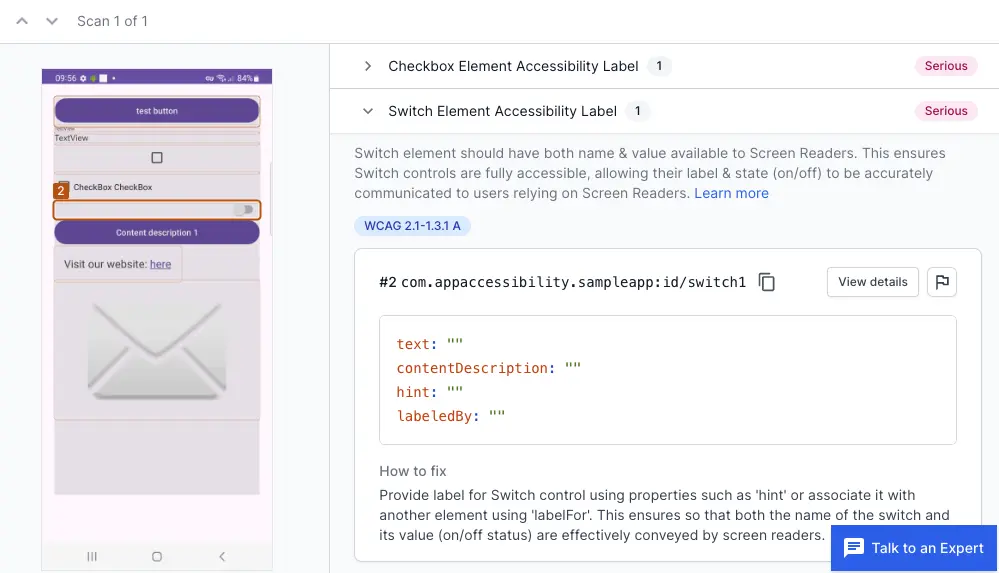Open Talk to an Expert chat
Image resolution: width=999 pixels, height=573 pixels.
pyautogui.click(x=914, y=548)
